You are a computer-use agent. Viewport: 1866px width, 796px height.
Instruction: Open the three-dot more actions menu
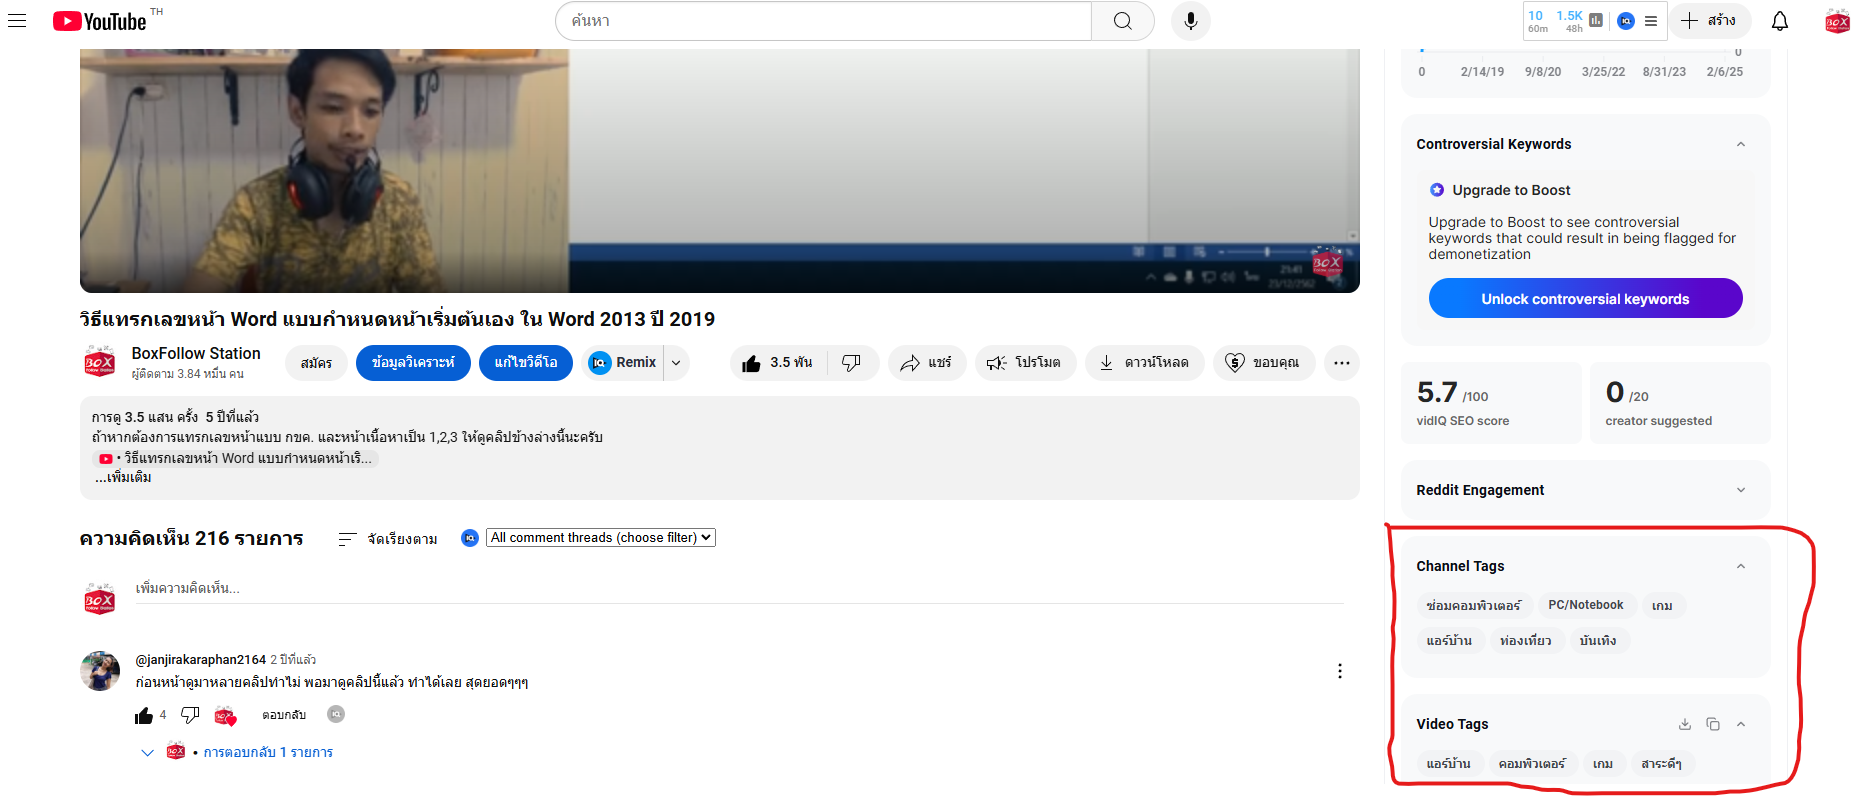click(1341, 363)
